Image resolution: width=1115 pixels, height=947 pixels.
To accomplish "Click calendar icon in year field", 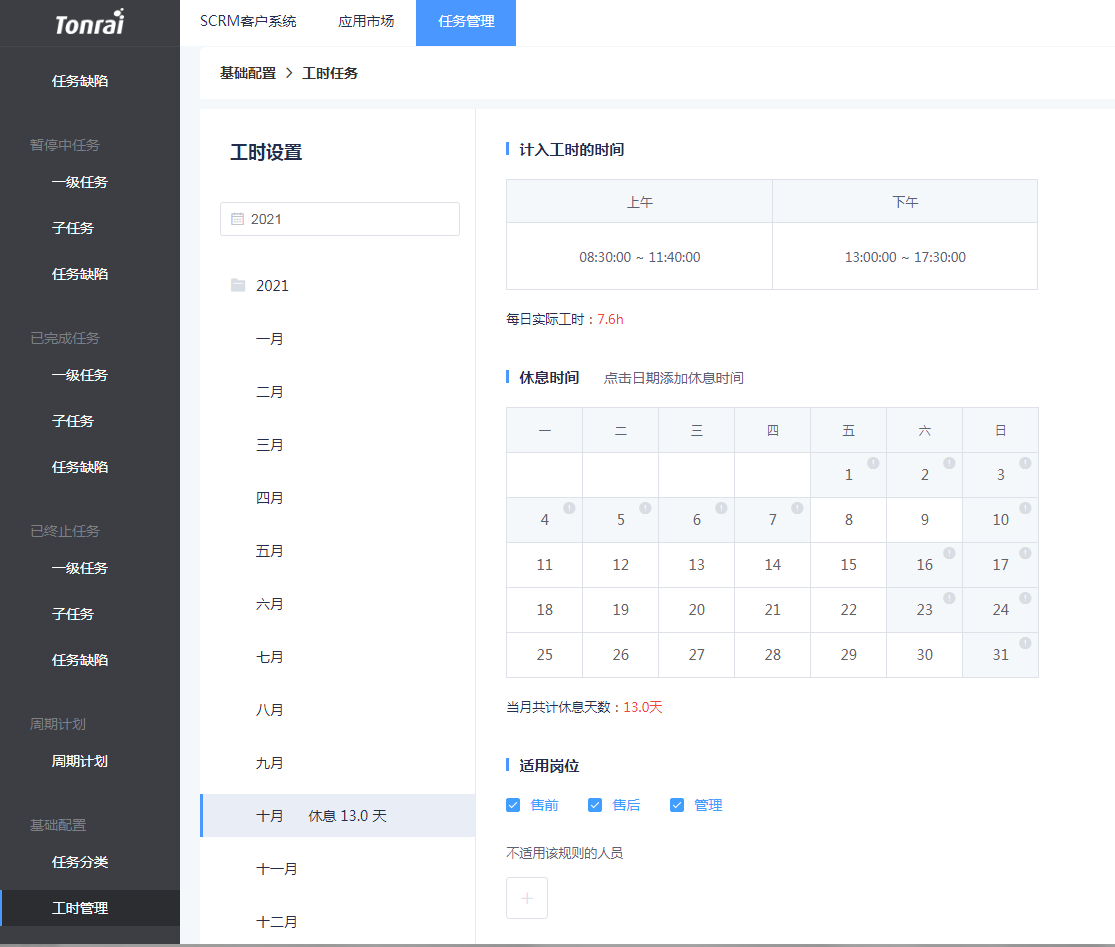I will (238, 219).
